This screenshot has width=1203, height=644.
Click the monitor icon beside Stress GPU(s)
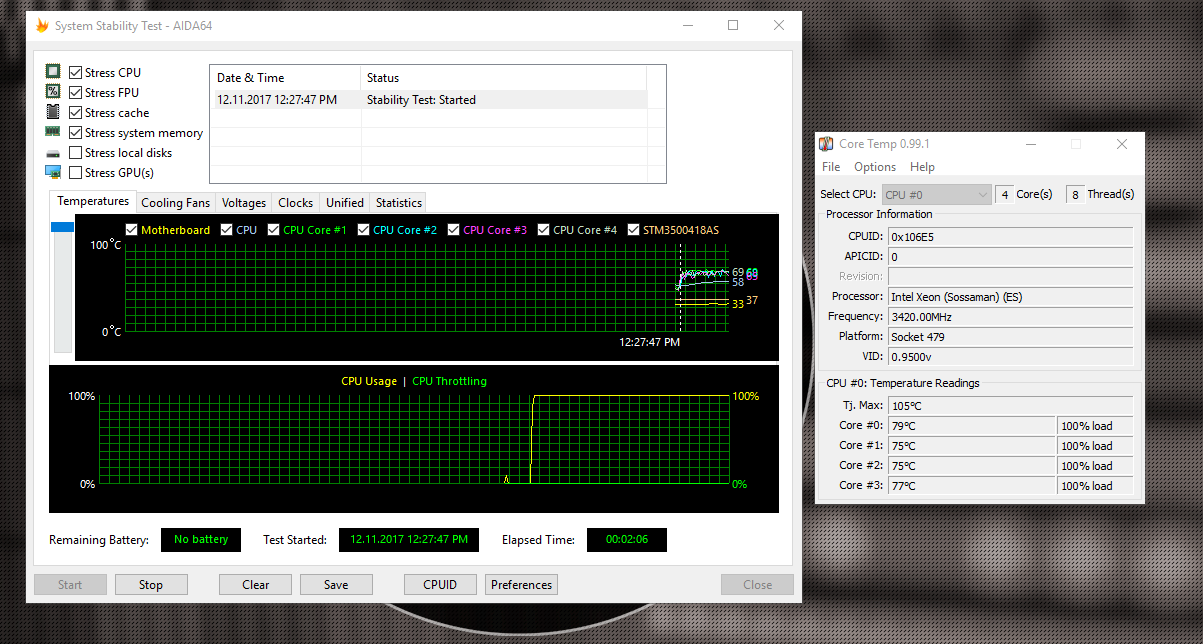pos(53,172)
